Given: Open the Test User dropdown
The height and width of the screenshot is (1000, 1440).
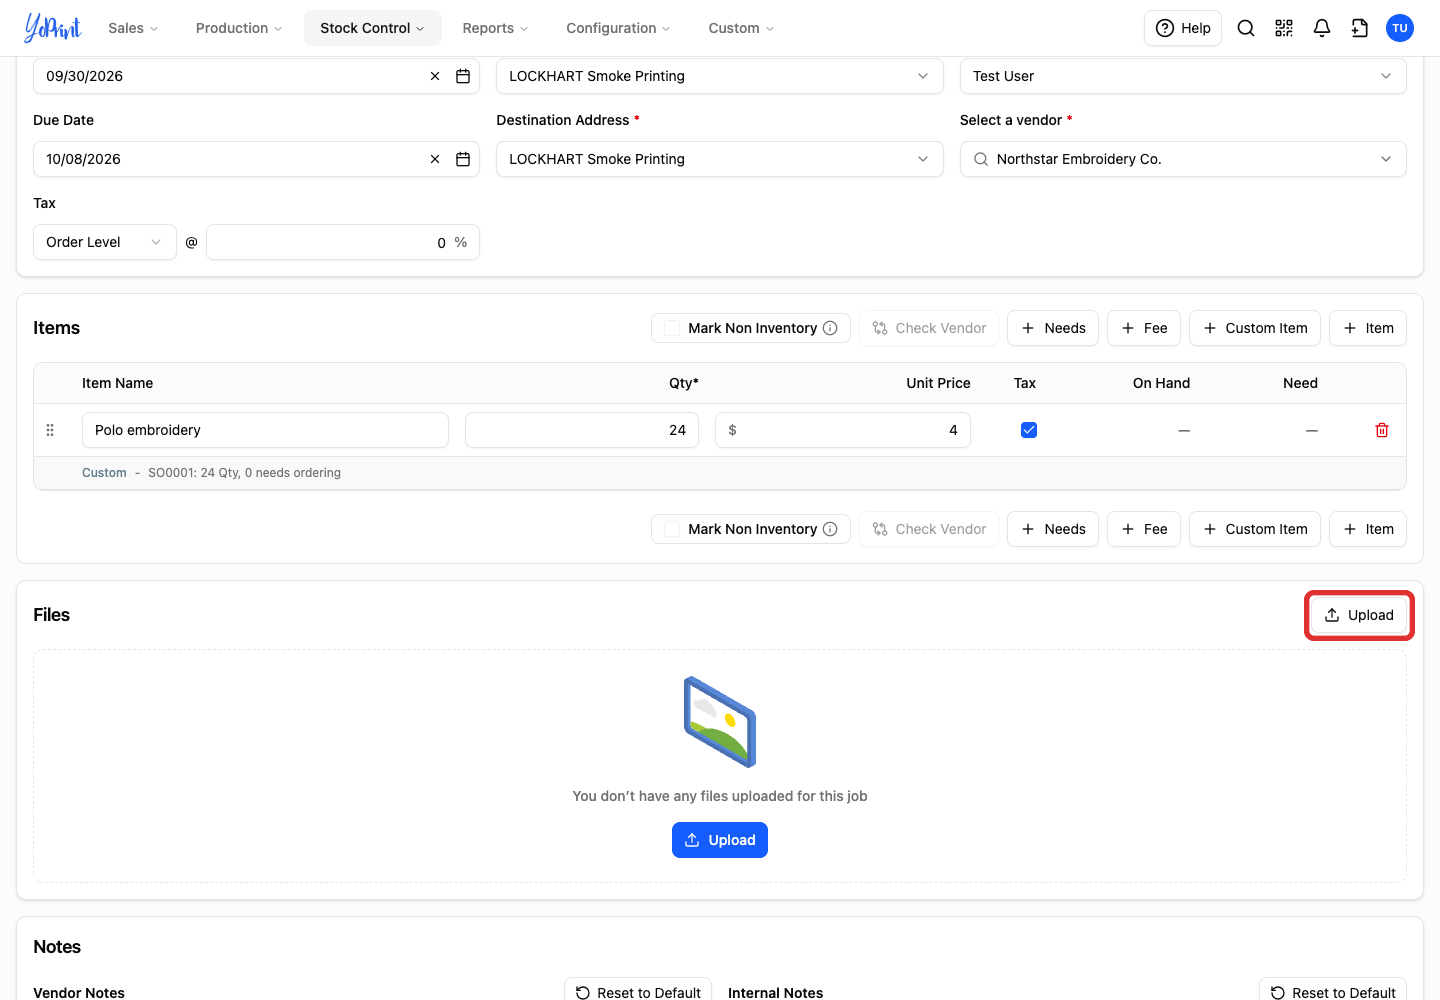Looking at the screenshot, I should (1183, 76).
